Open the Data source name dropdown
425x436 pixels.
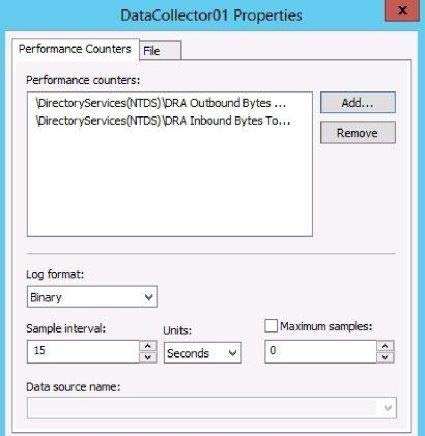pyautogui.click(x=212, y=407)
